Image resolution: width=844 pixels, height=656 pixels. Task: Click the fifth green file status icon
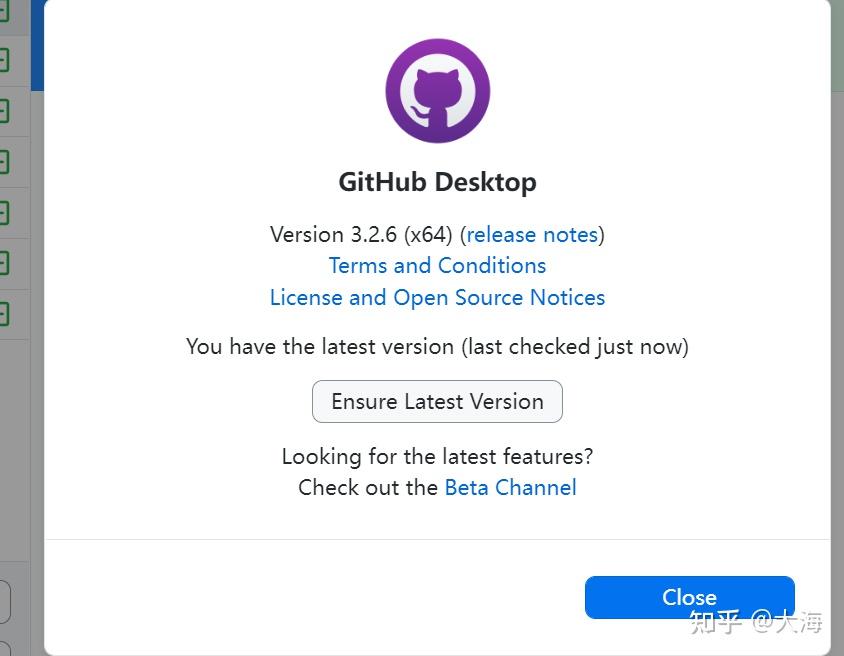3,212
